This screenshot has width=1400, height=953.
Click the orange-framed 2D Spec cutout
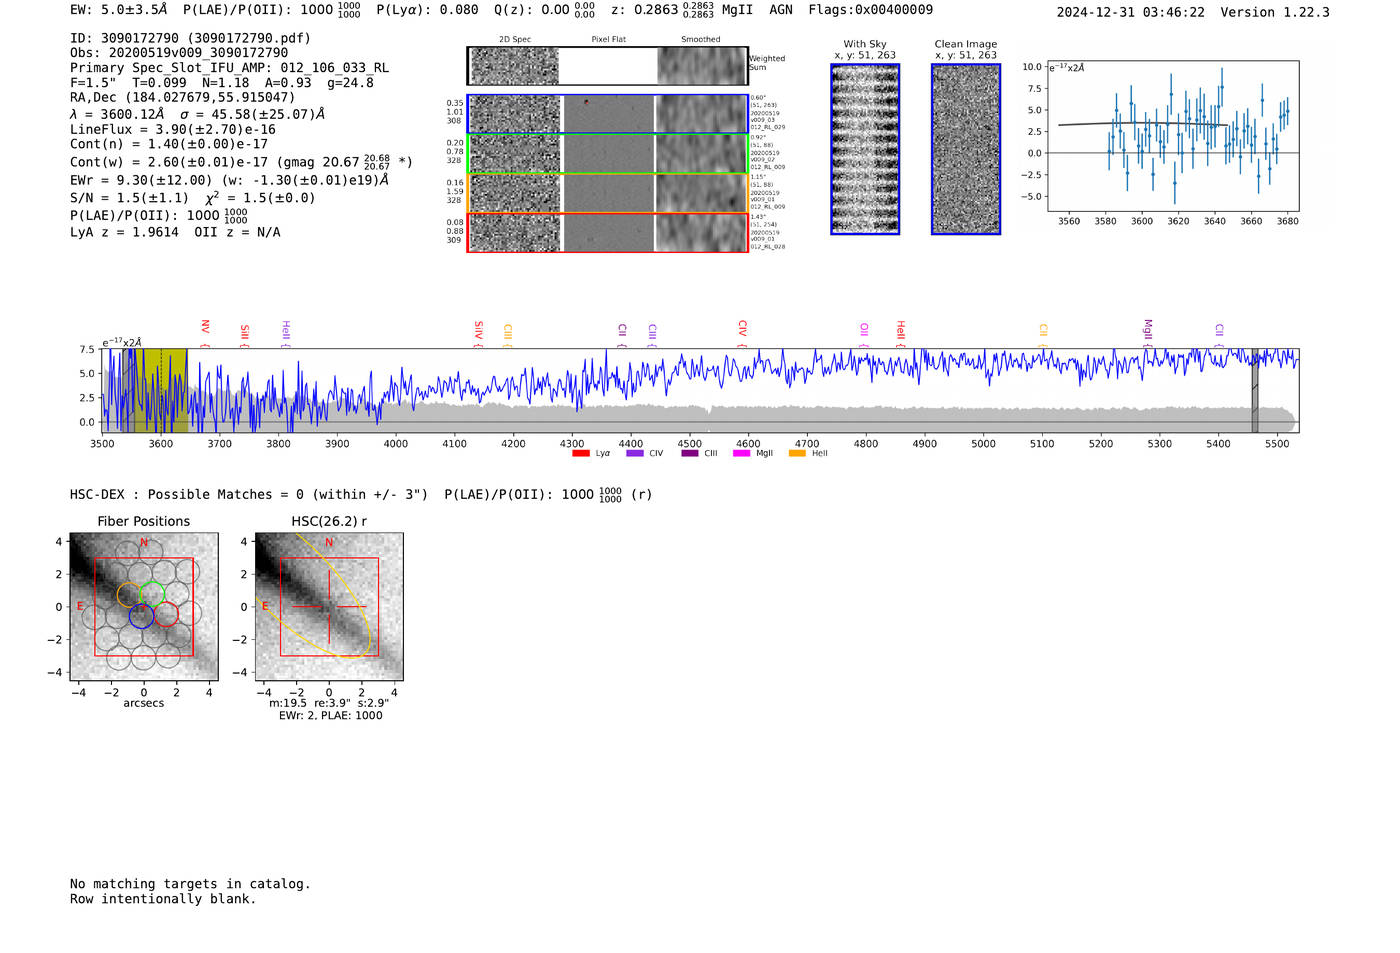coord(515,193)
